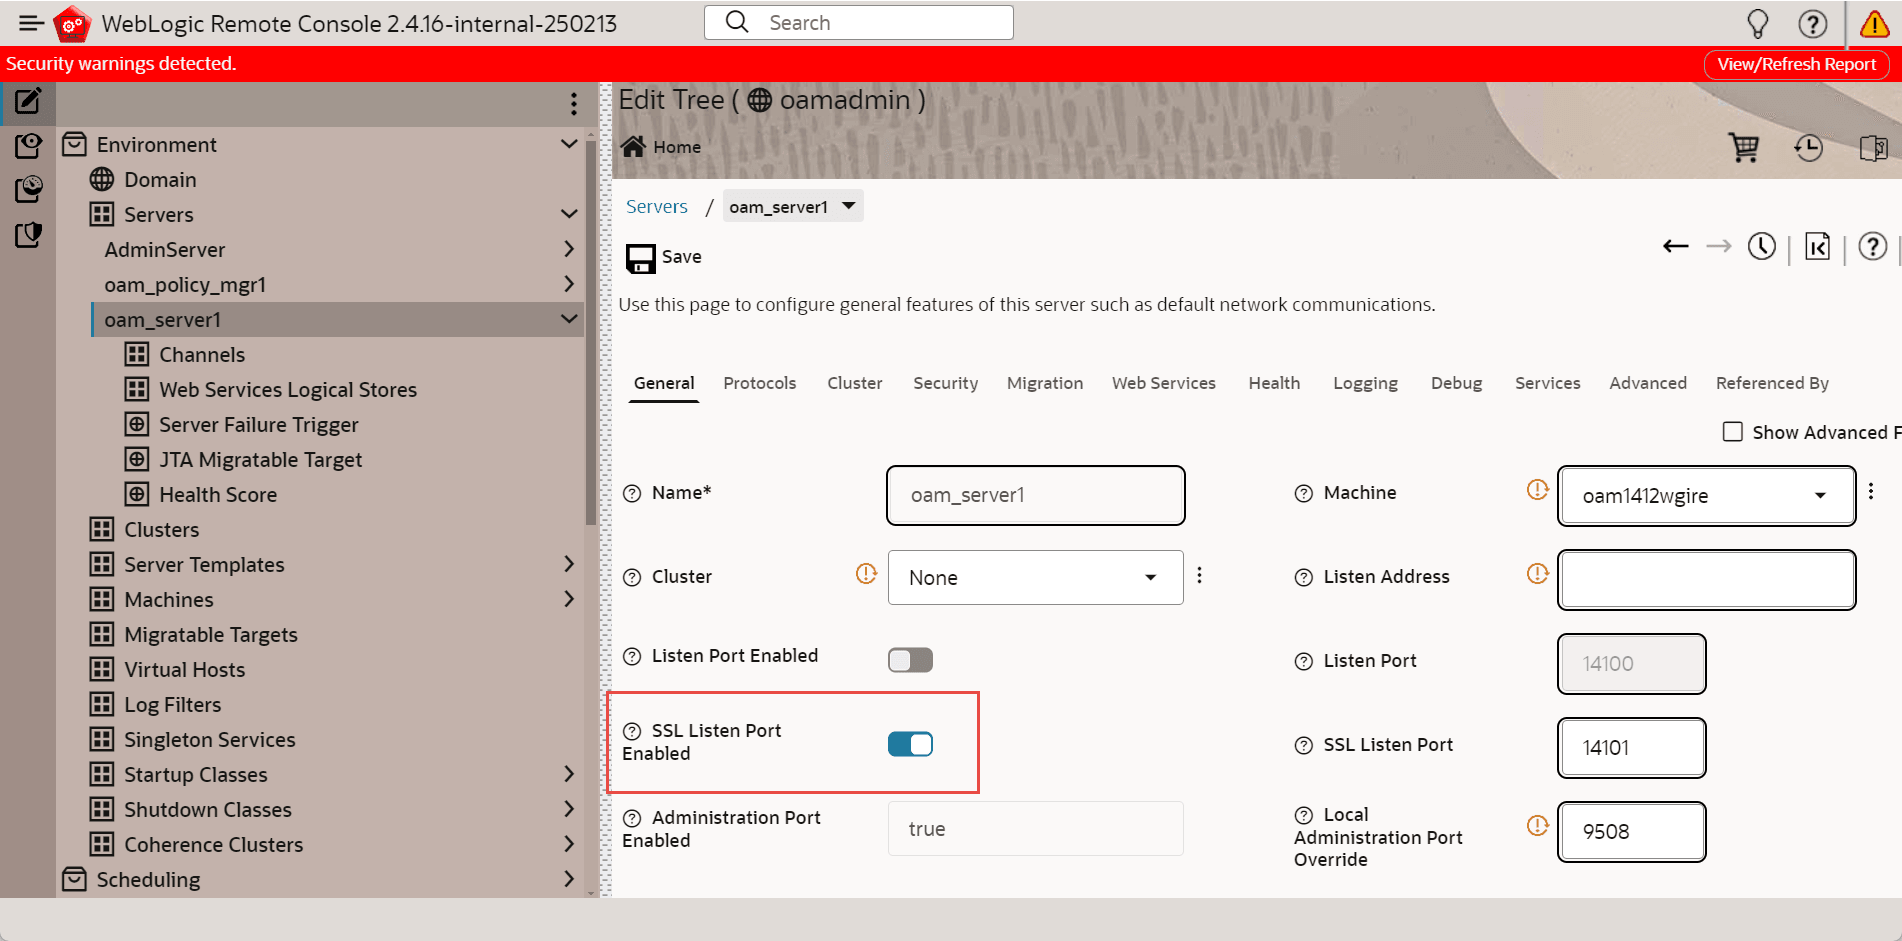
Task: Toggle Listen Port Enabled switch
Action: point(910,660)
